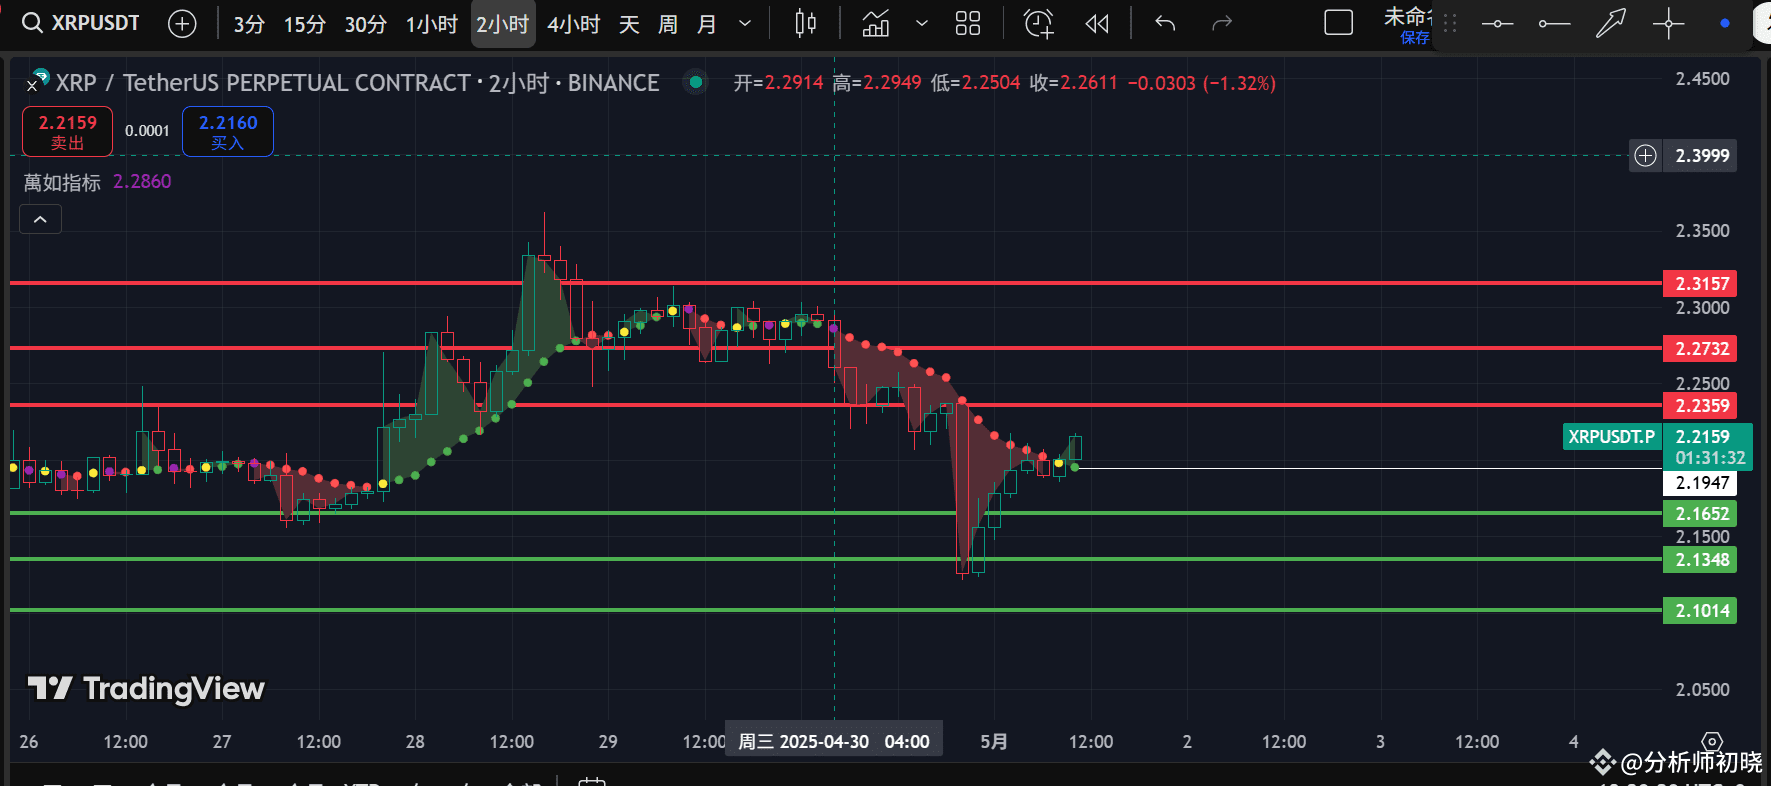Click the square layout icon
This screenshot has height=786, width=1771.
[1338, 23]
